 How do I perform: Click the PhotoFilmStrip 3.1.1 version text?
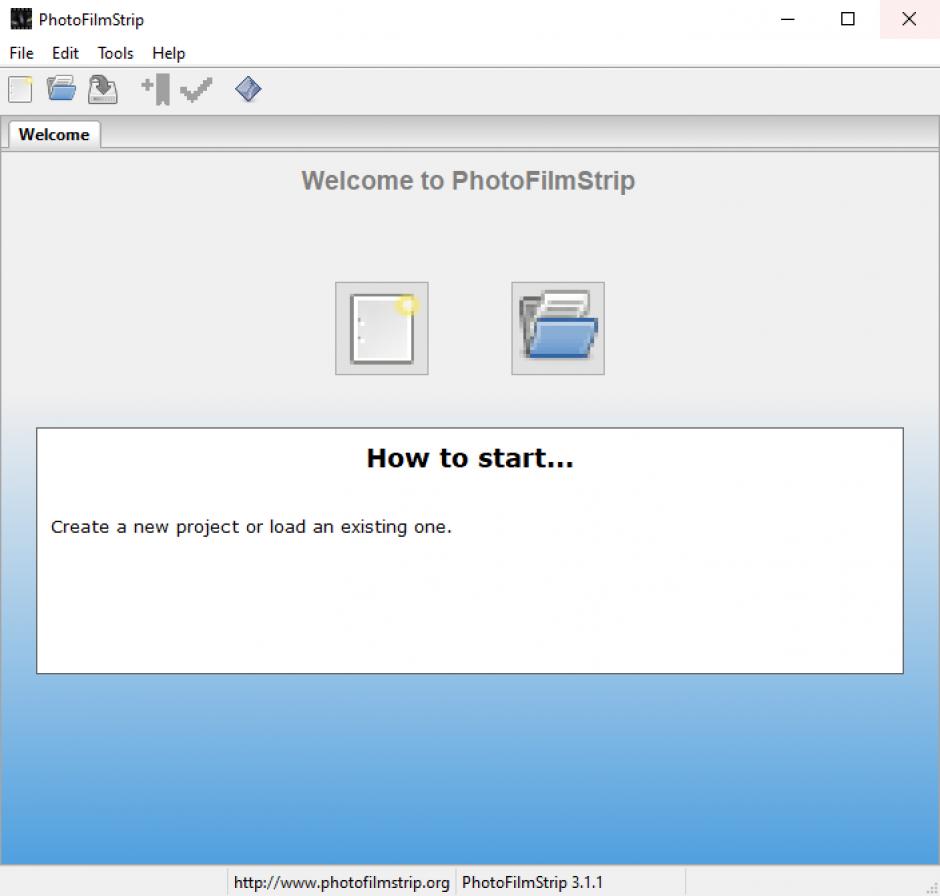[532, 882]
